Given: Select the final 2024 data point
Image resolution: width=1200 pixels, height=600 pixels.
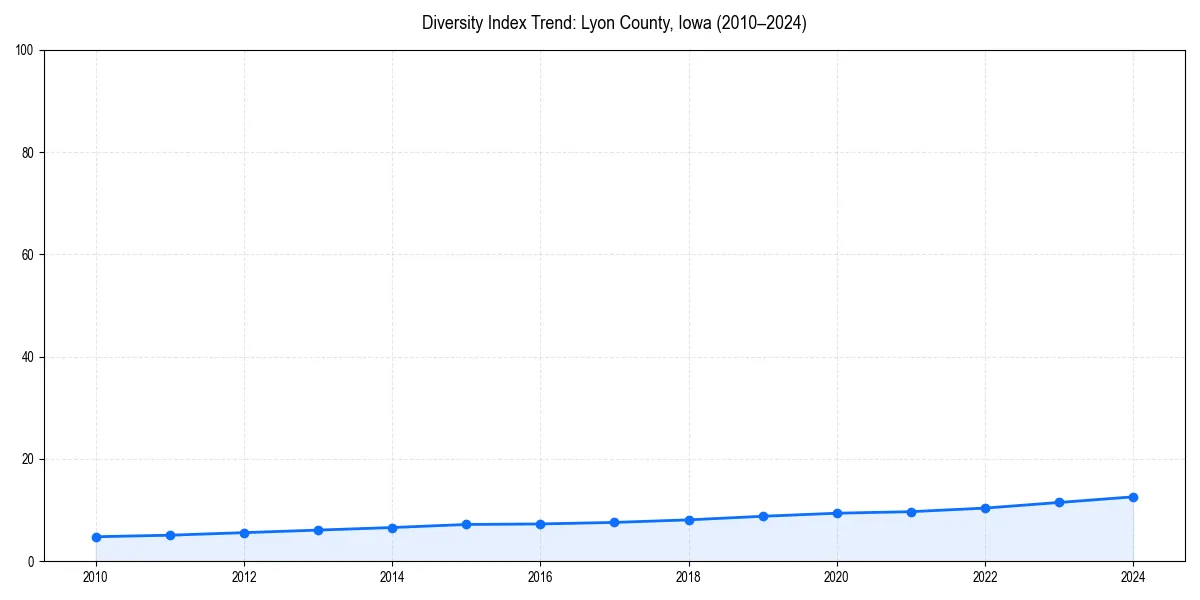Looking at the screenshot, I should (1133, 496).
